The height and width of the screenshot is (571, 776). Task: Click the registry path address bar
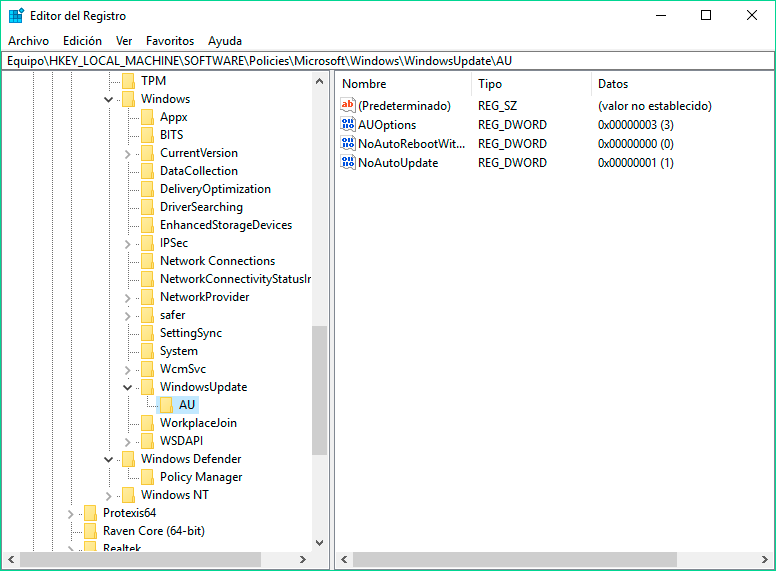(388, 61)
